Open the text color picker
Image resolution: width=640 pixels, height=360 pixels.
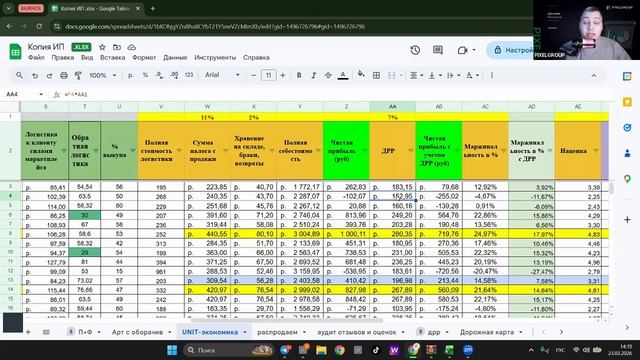click(x=343, y=75)
